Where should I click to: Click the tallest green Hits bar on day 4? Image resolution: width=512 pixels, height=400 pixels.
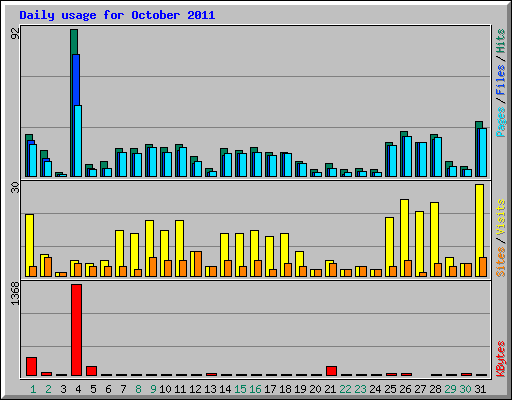tap(74, 42)
